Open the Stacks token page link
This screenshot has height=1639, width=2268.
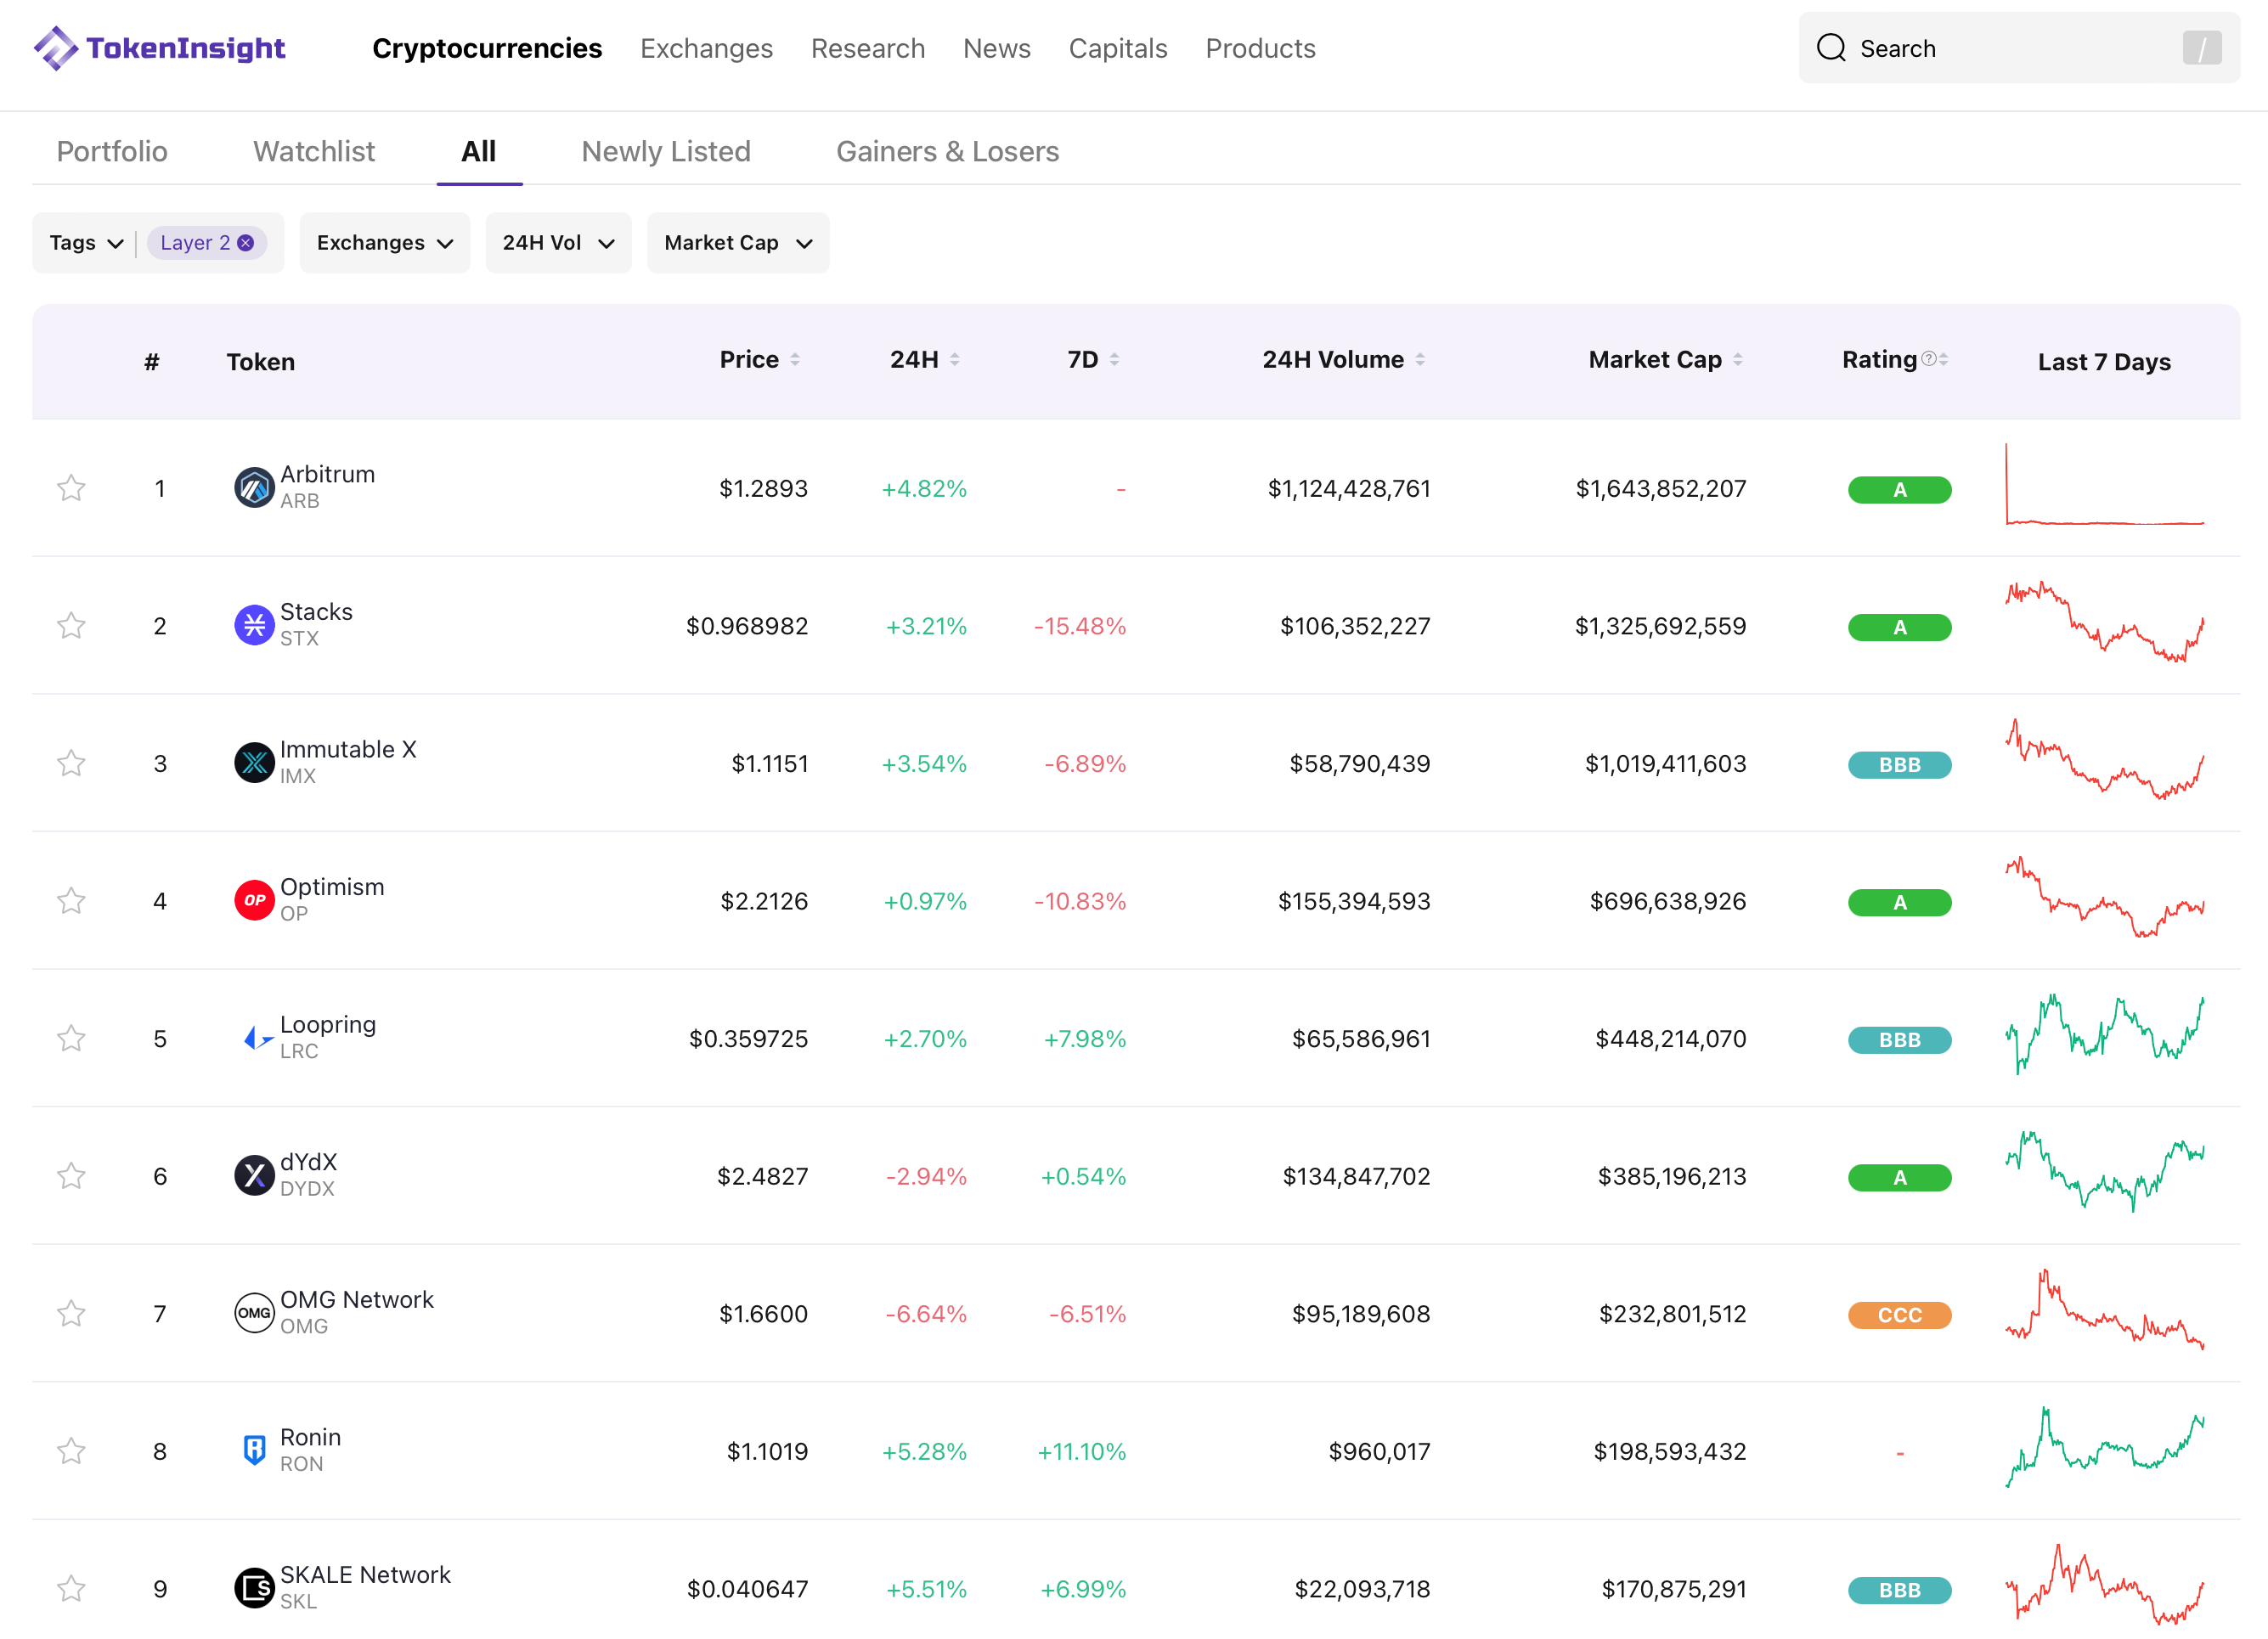tap(316, 611)
